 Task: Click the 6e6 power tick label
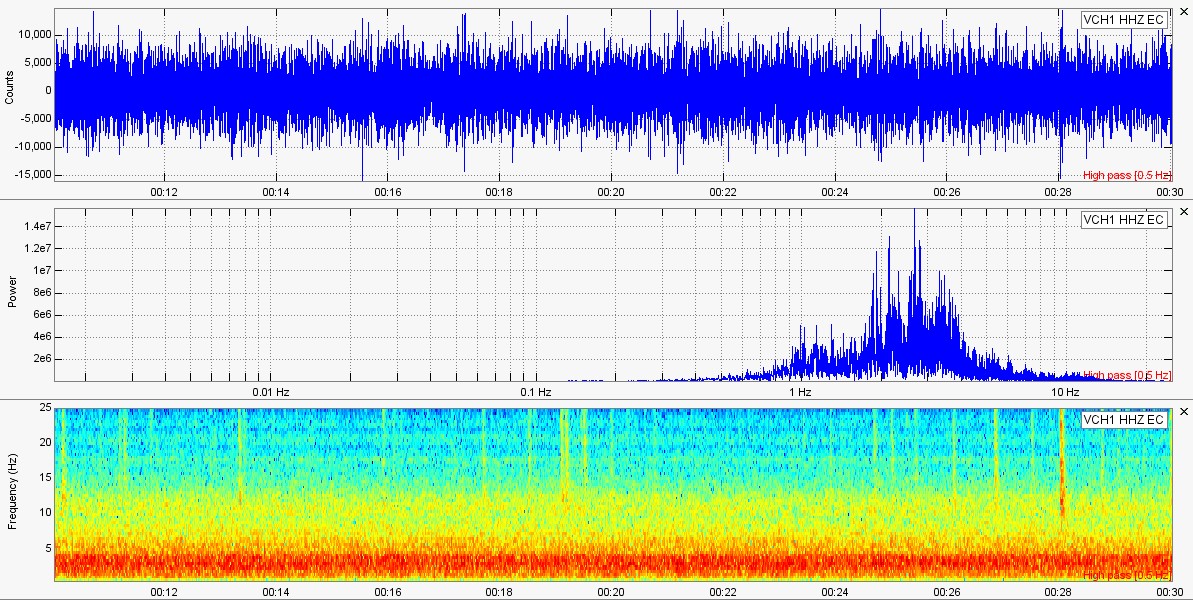(x=41, y=315)
